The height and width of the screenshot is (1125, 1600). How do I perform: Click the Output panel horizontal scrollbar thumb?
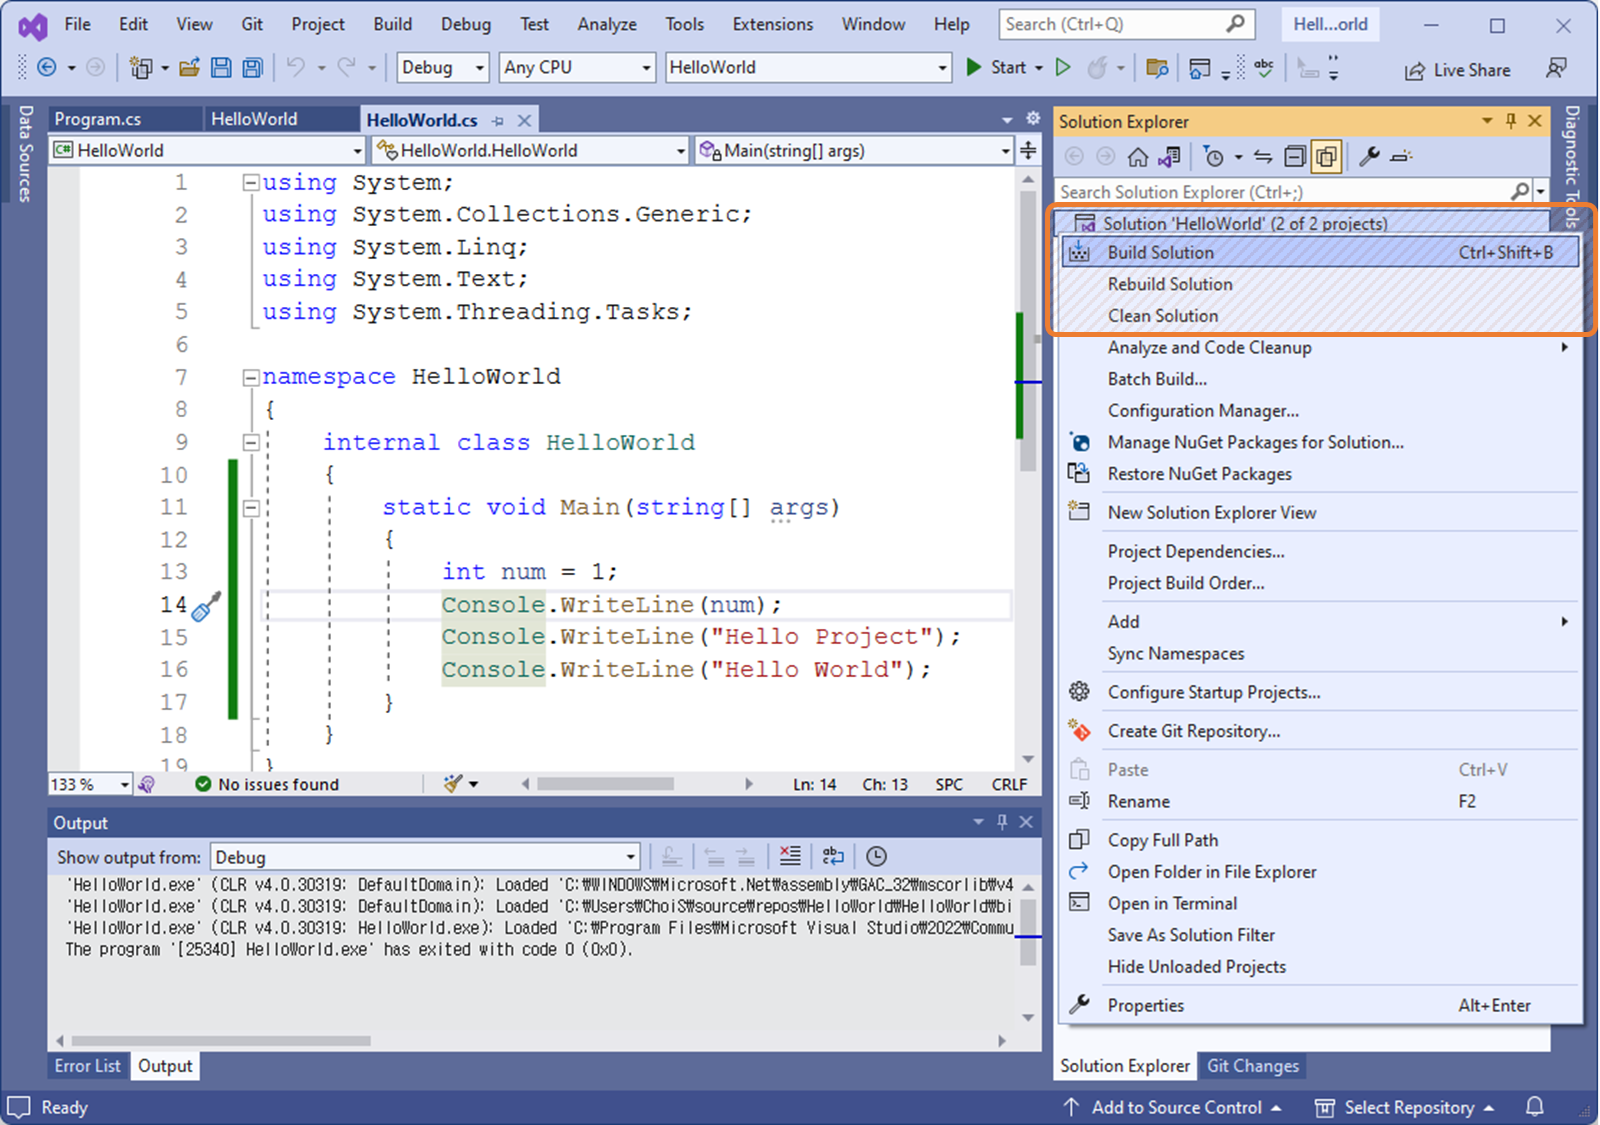pyautogui.click(x=221, y=1041)
